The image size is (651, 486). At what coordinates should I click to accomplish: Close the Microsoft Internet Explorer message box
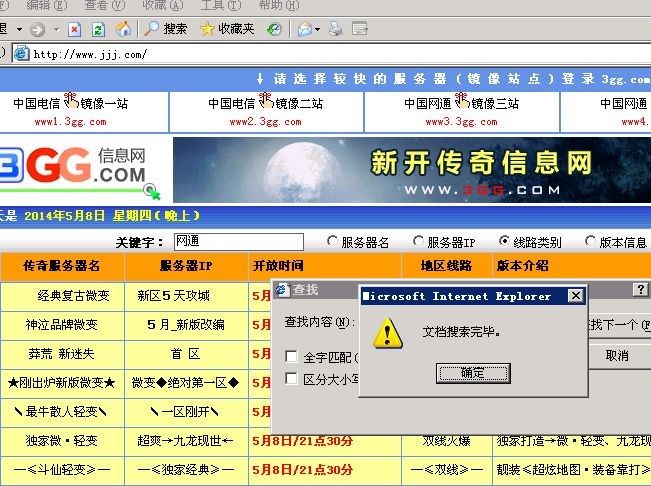pyautogui.click(x=576, y=296)
